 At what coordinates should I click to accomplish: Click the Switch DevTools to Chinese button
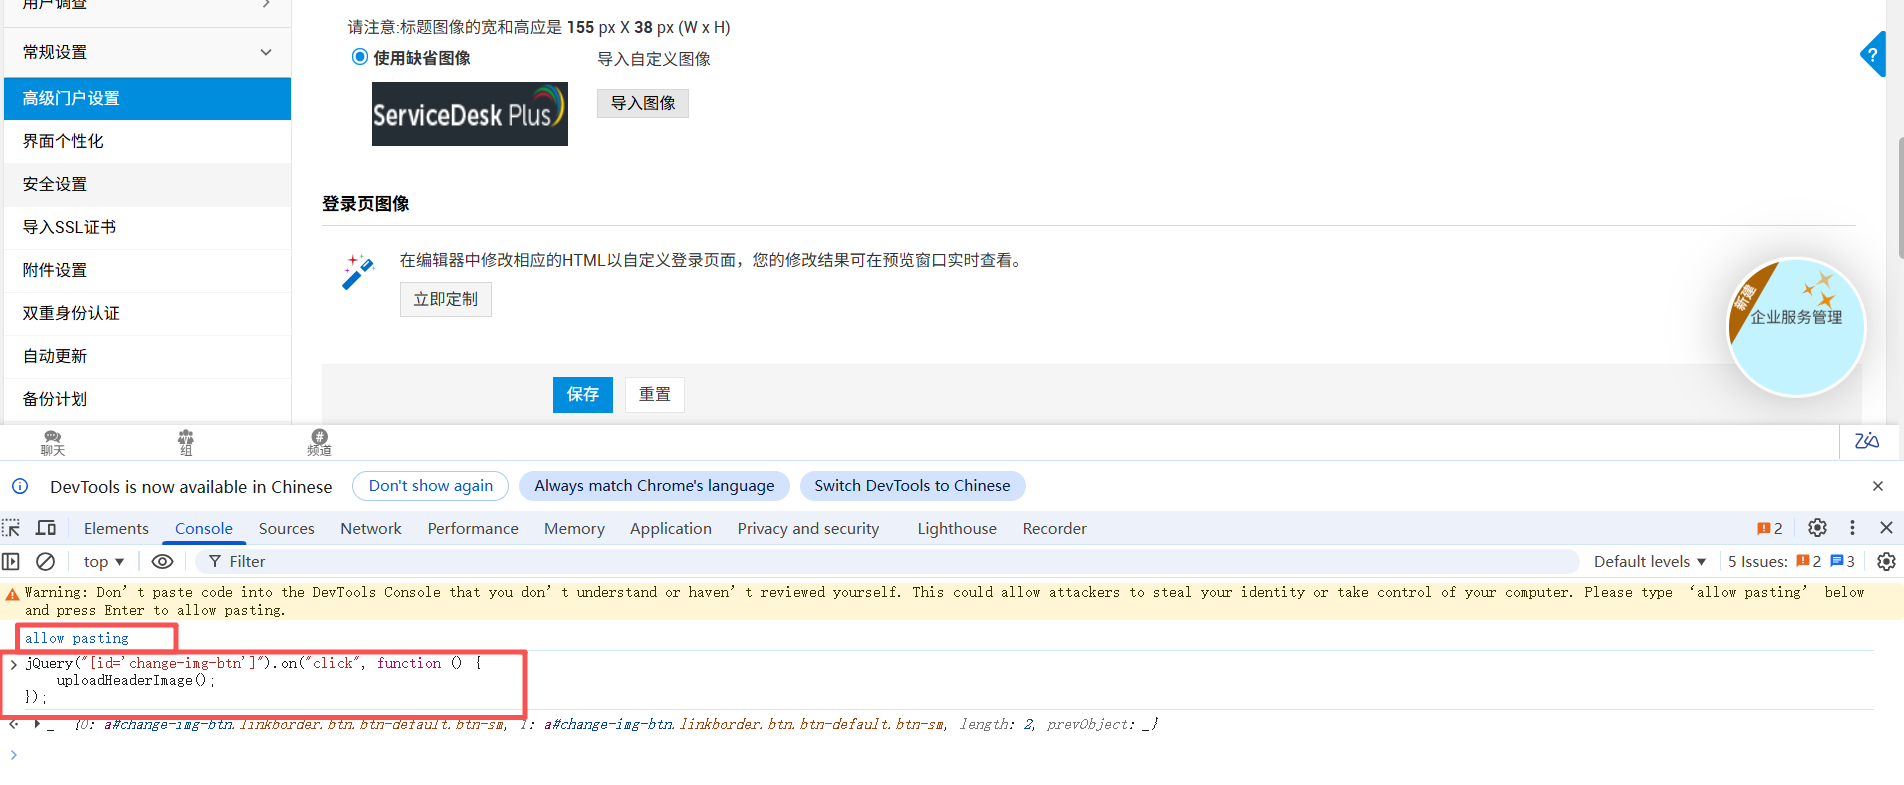click(912, 486)
